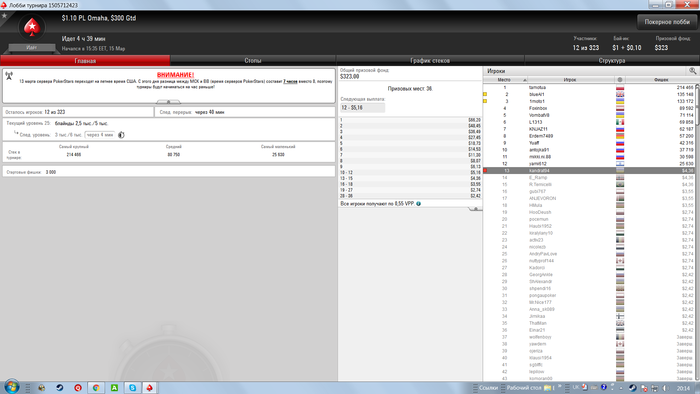Click the PokerStars red spade logo
The height and width of the screenshot is (394, 700).
click(32, 27)
